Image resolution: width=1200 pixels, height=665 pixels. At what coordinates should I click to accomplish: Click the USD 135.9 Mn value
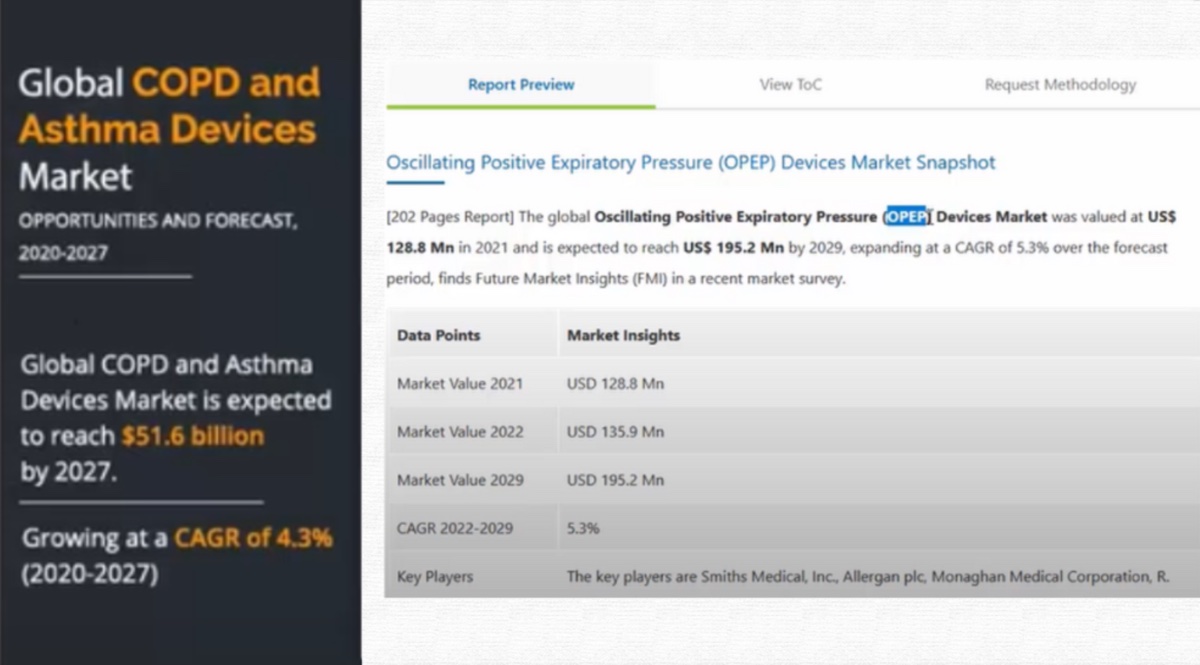coord(615,432)
